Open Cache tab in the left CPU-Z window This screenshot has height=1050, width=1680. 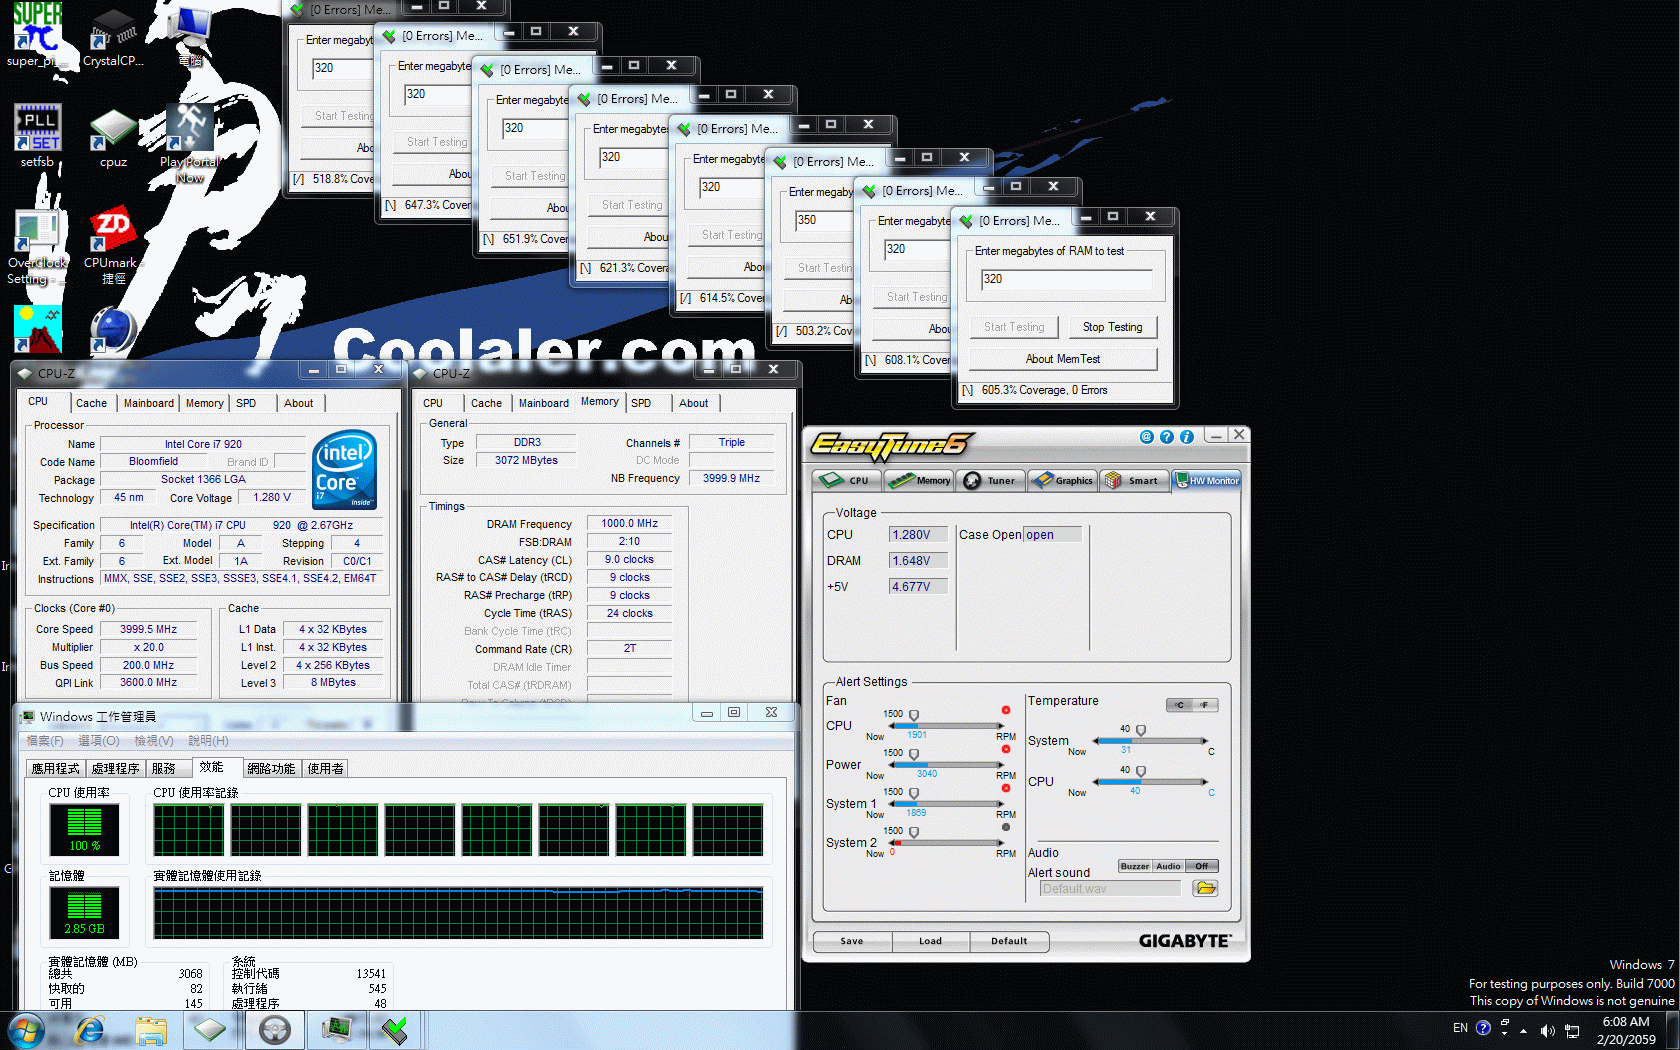click(x=91, y=403)
